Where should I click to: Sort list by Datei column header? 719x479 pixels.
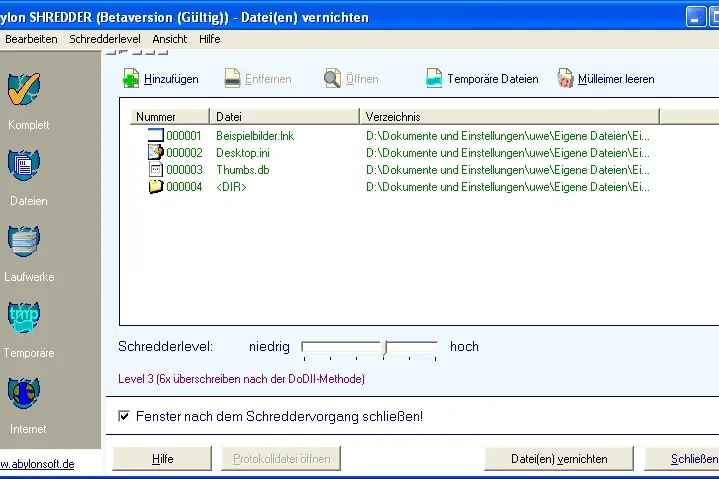click(284, 116)
